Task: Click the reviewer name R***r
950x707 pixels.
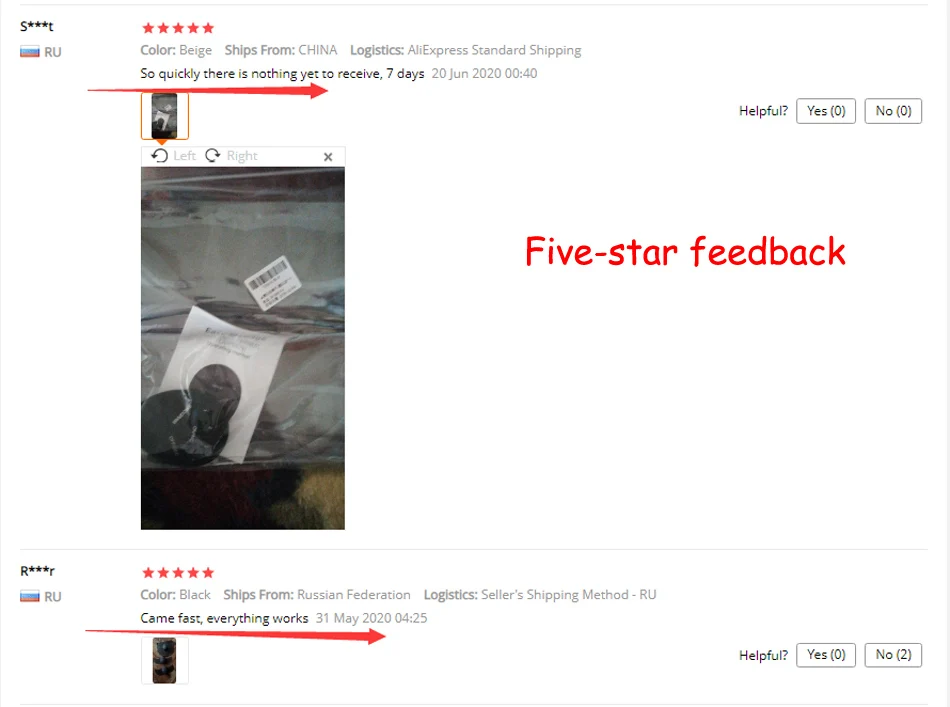Action: (x=38, y=571)
